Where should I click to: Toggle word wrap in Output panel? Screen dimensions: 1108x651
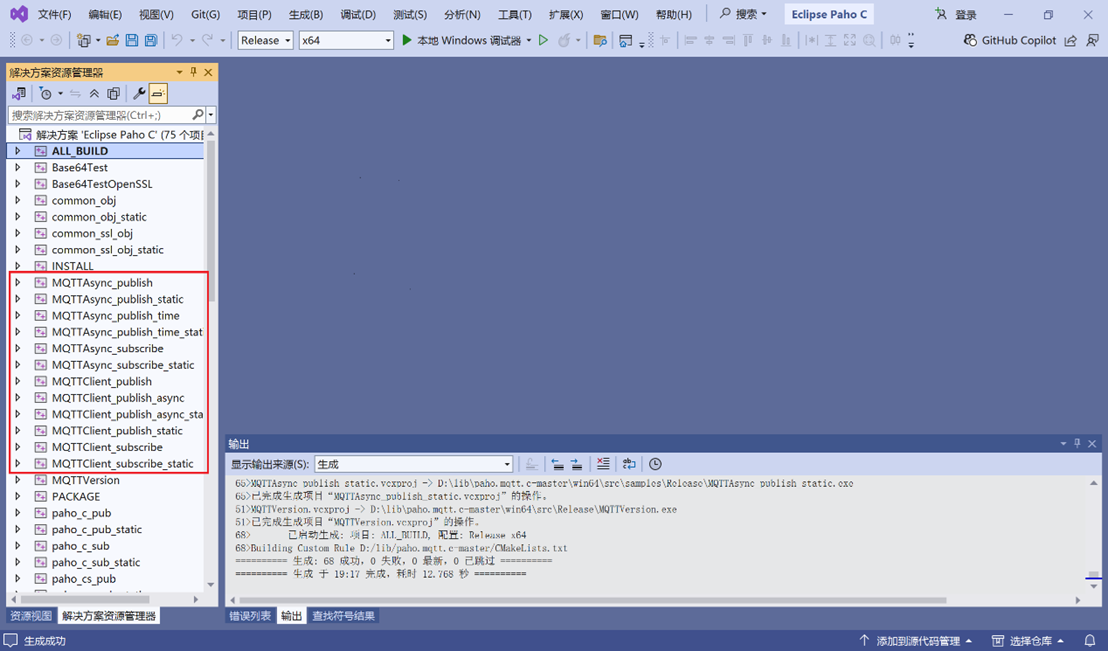click(x=629, y=464)
